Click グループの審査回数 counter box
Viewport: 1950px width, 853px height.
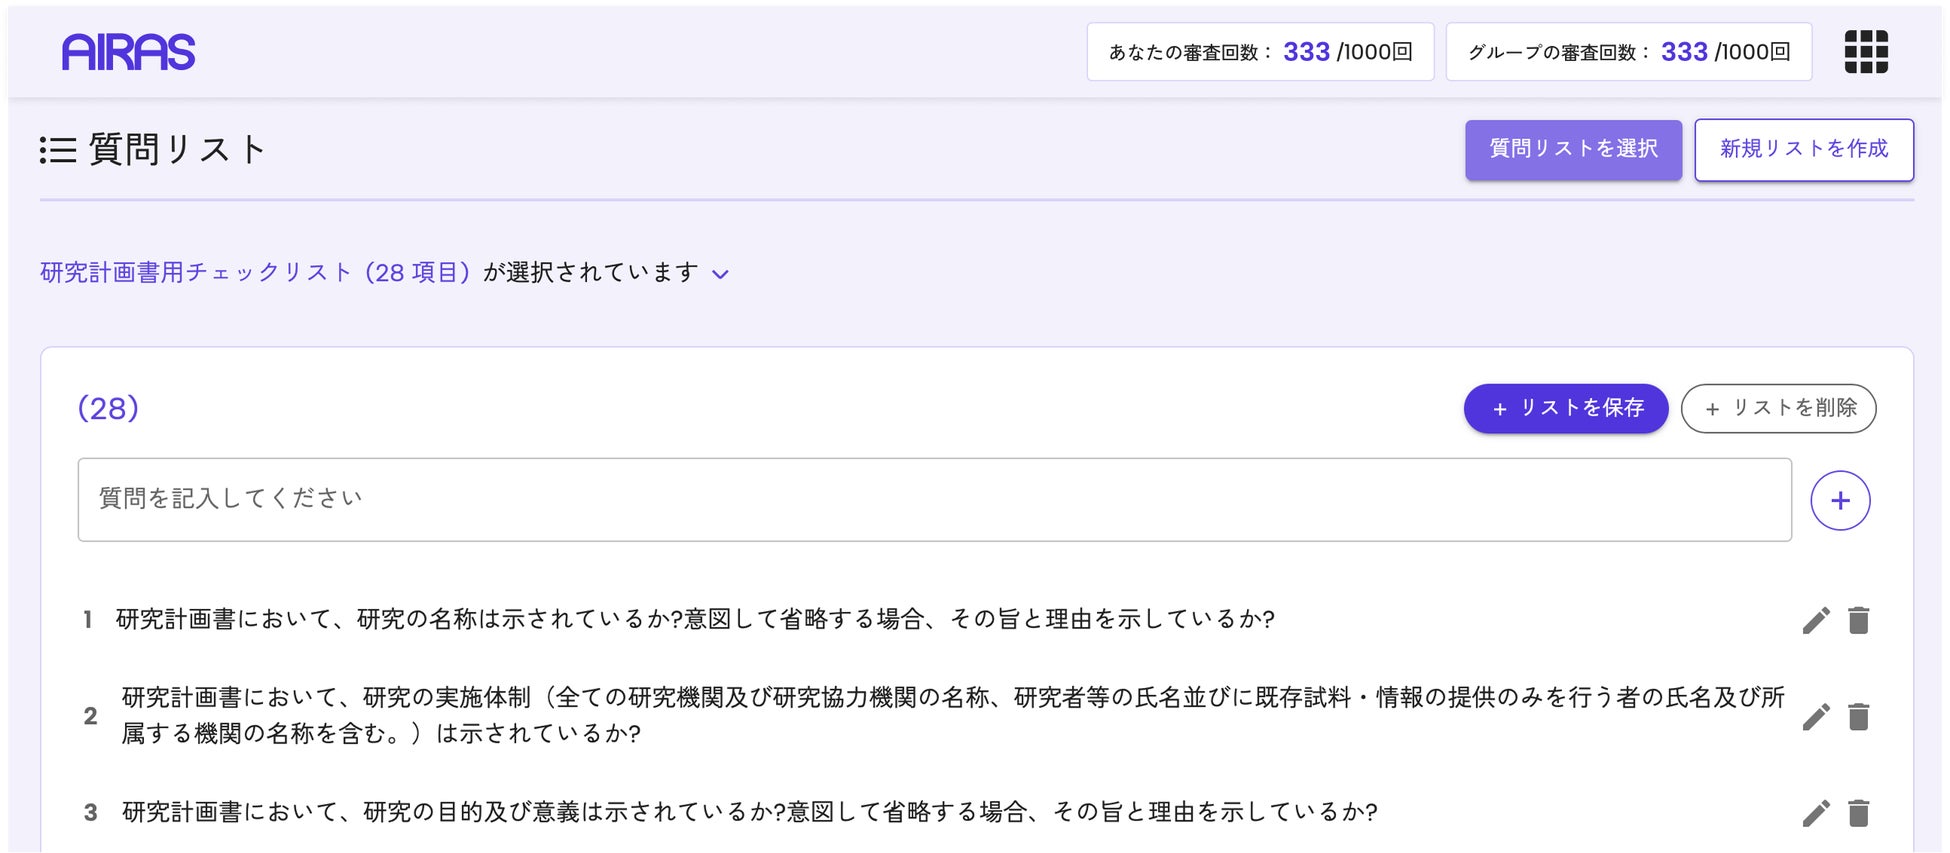point(1629,52)
